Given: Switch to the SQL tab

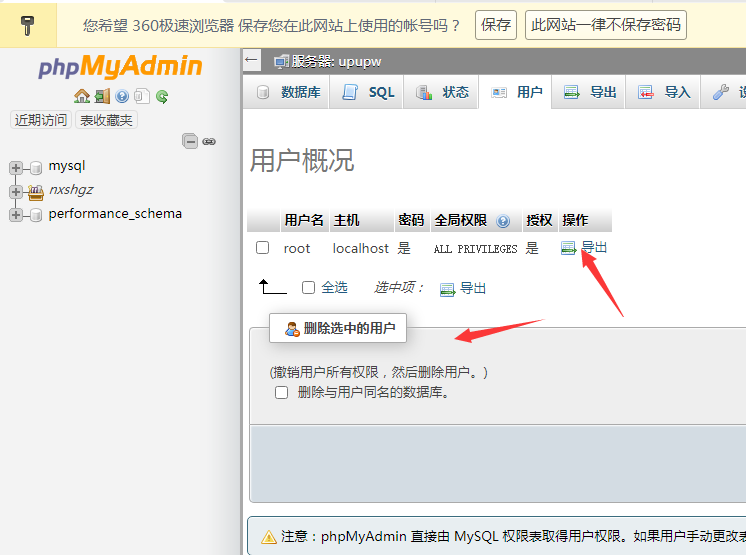Looking at the screenshot, I should 368,93.
